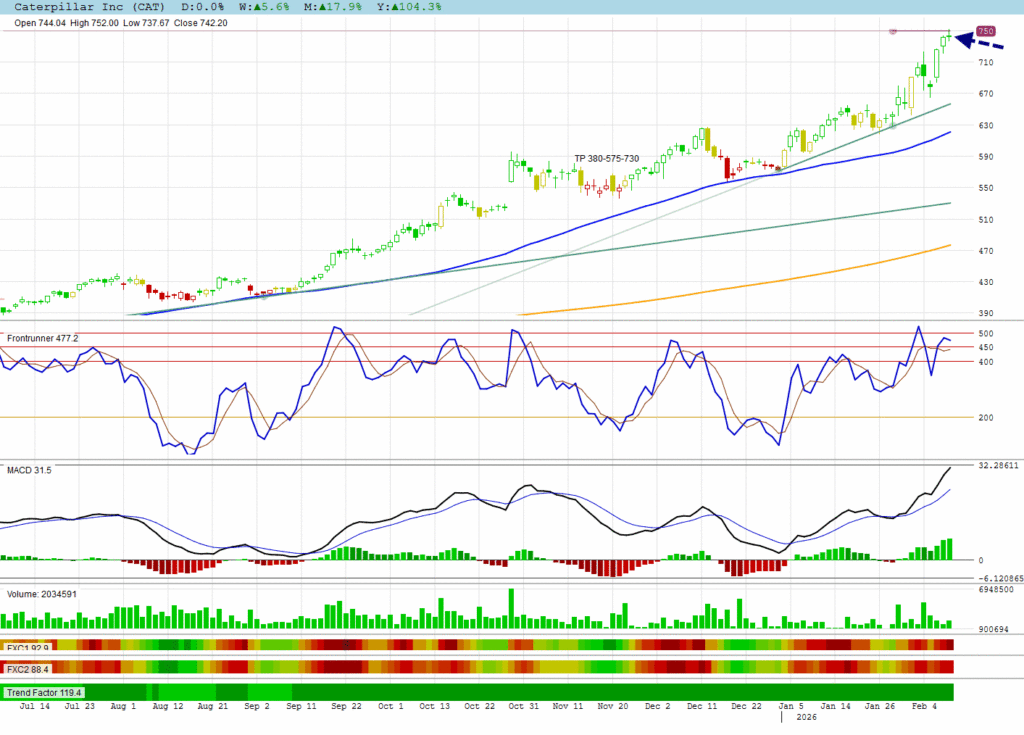The width and height of the screenshot is (1024, 735).
Task: Click the Trend Factor 119.4 label
Action: click(x=45, y=691)
